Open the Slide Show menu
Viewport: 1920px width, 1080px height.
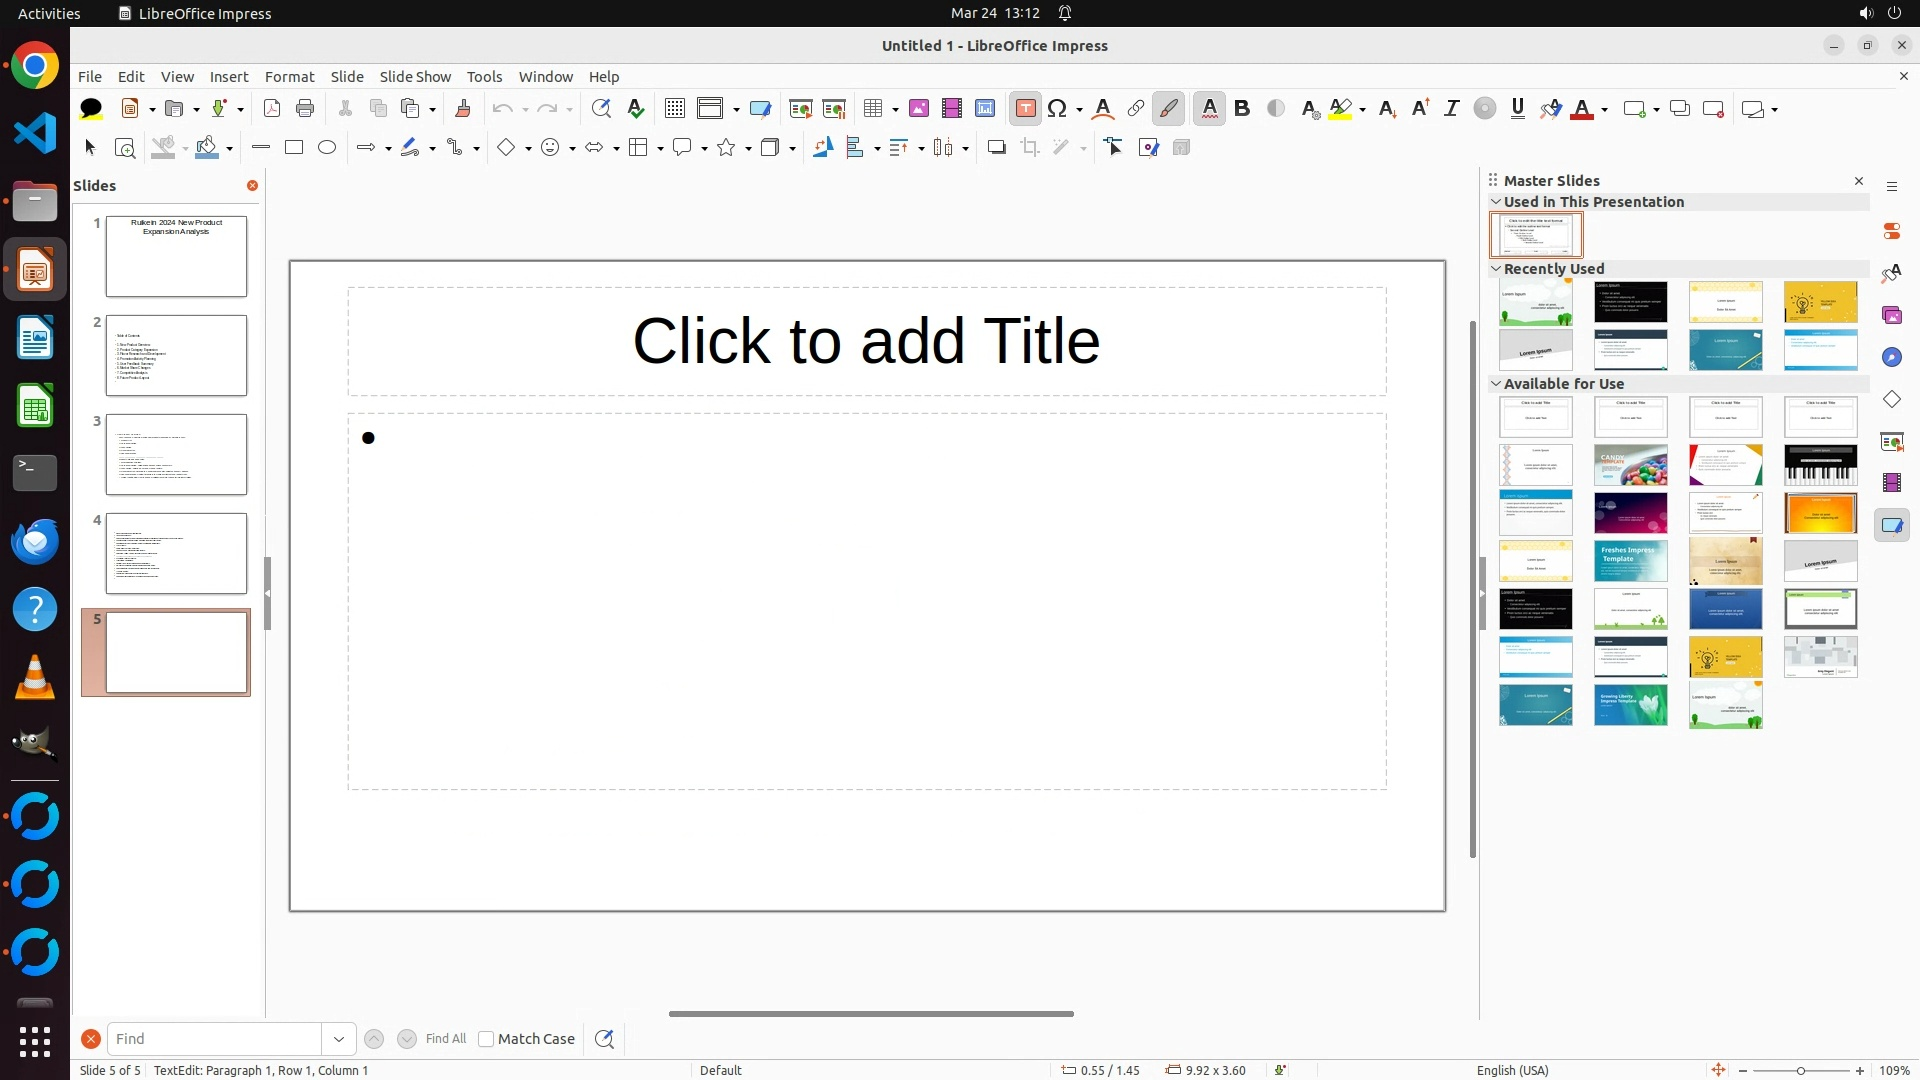coord(415,77)
